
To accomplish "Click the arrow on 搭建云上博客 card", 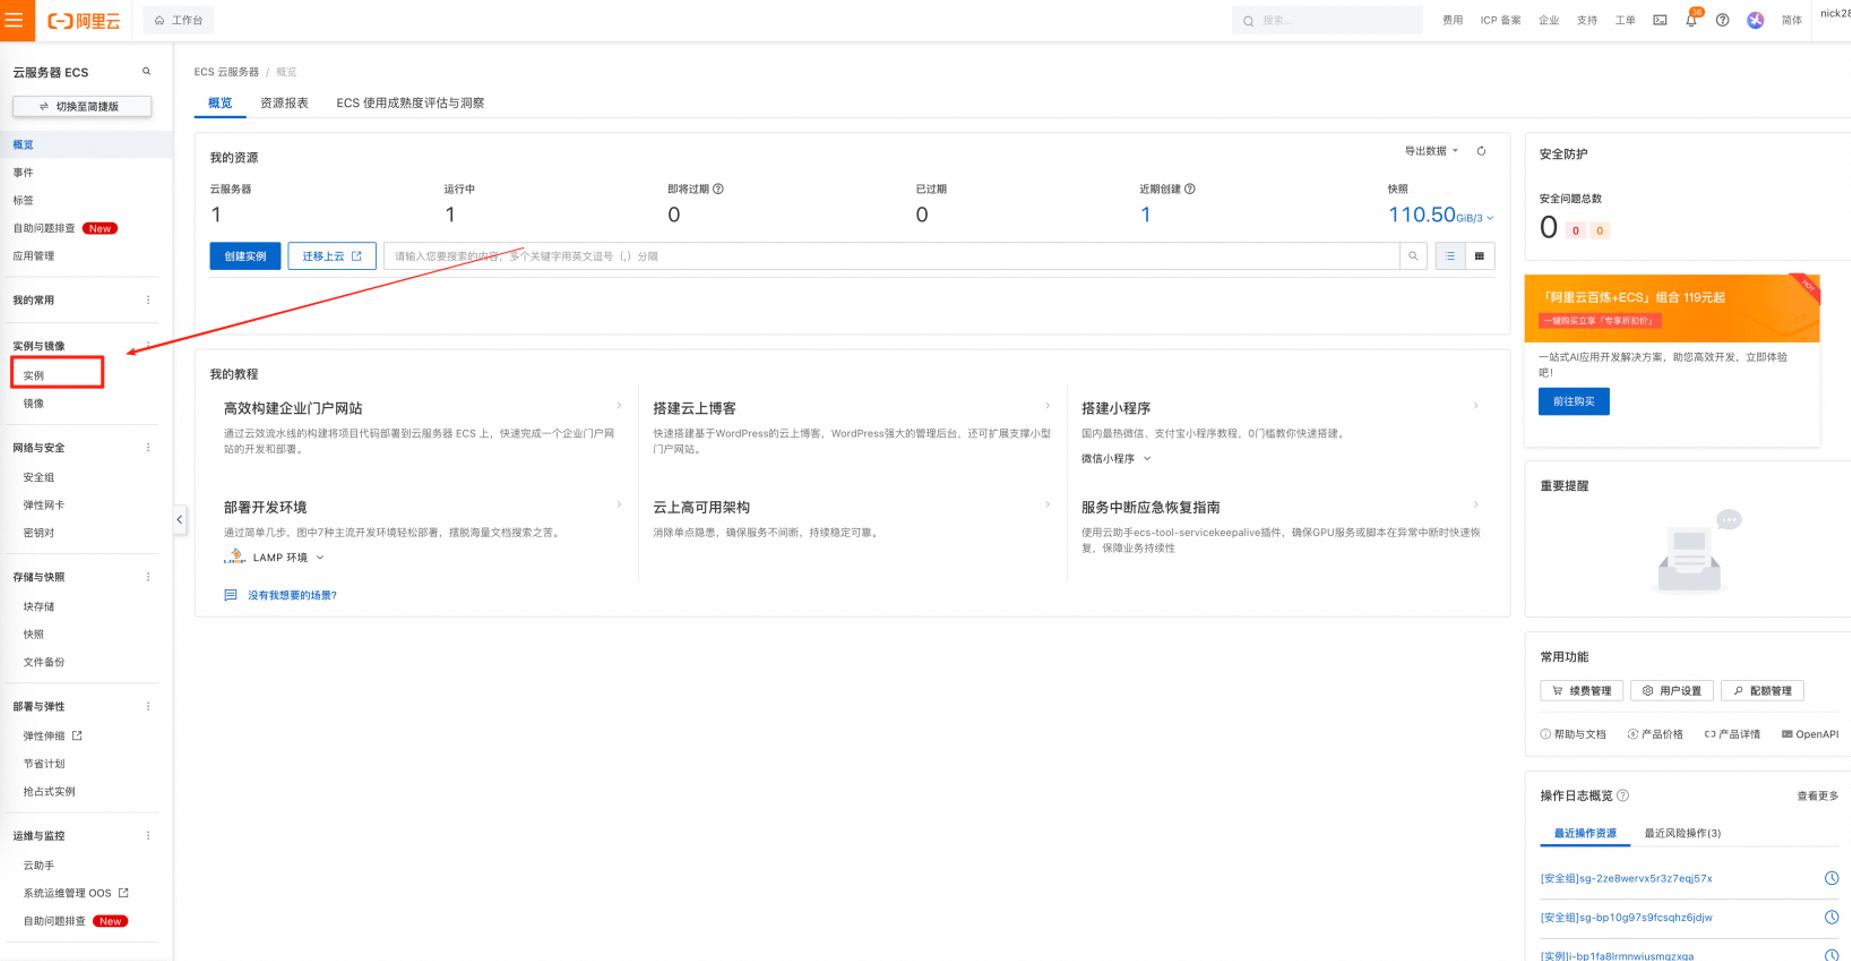I will click(1047, 406).
